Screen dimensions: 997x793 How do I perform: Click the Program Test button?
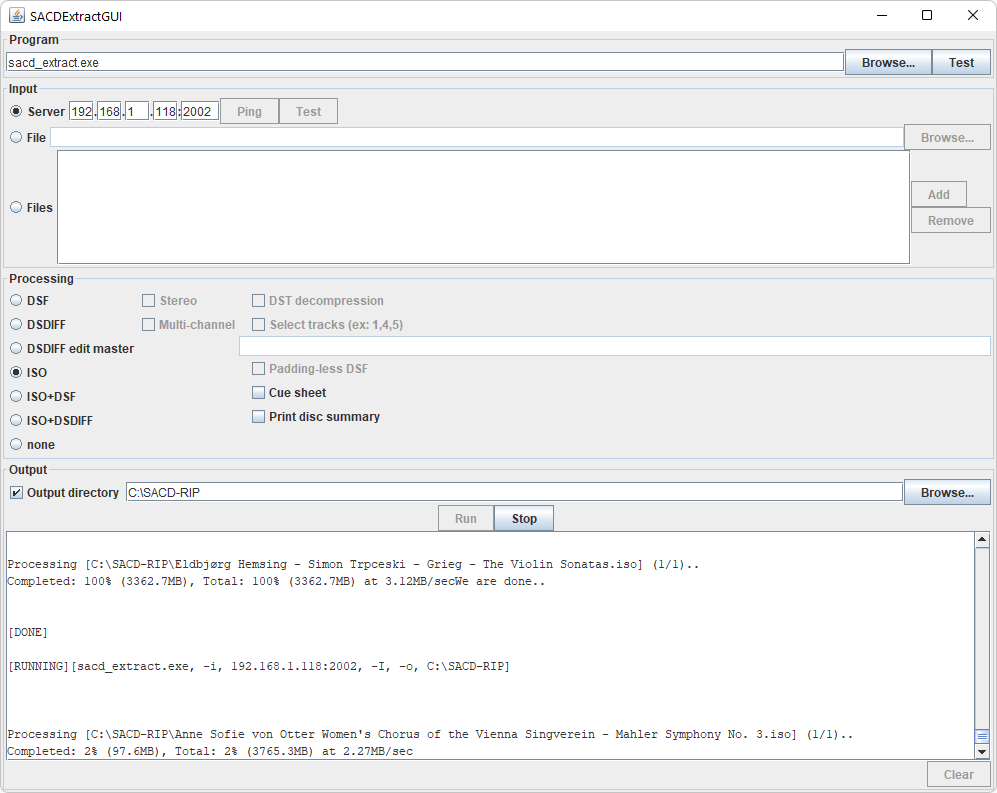point(961,62)
